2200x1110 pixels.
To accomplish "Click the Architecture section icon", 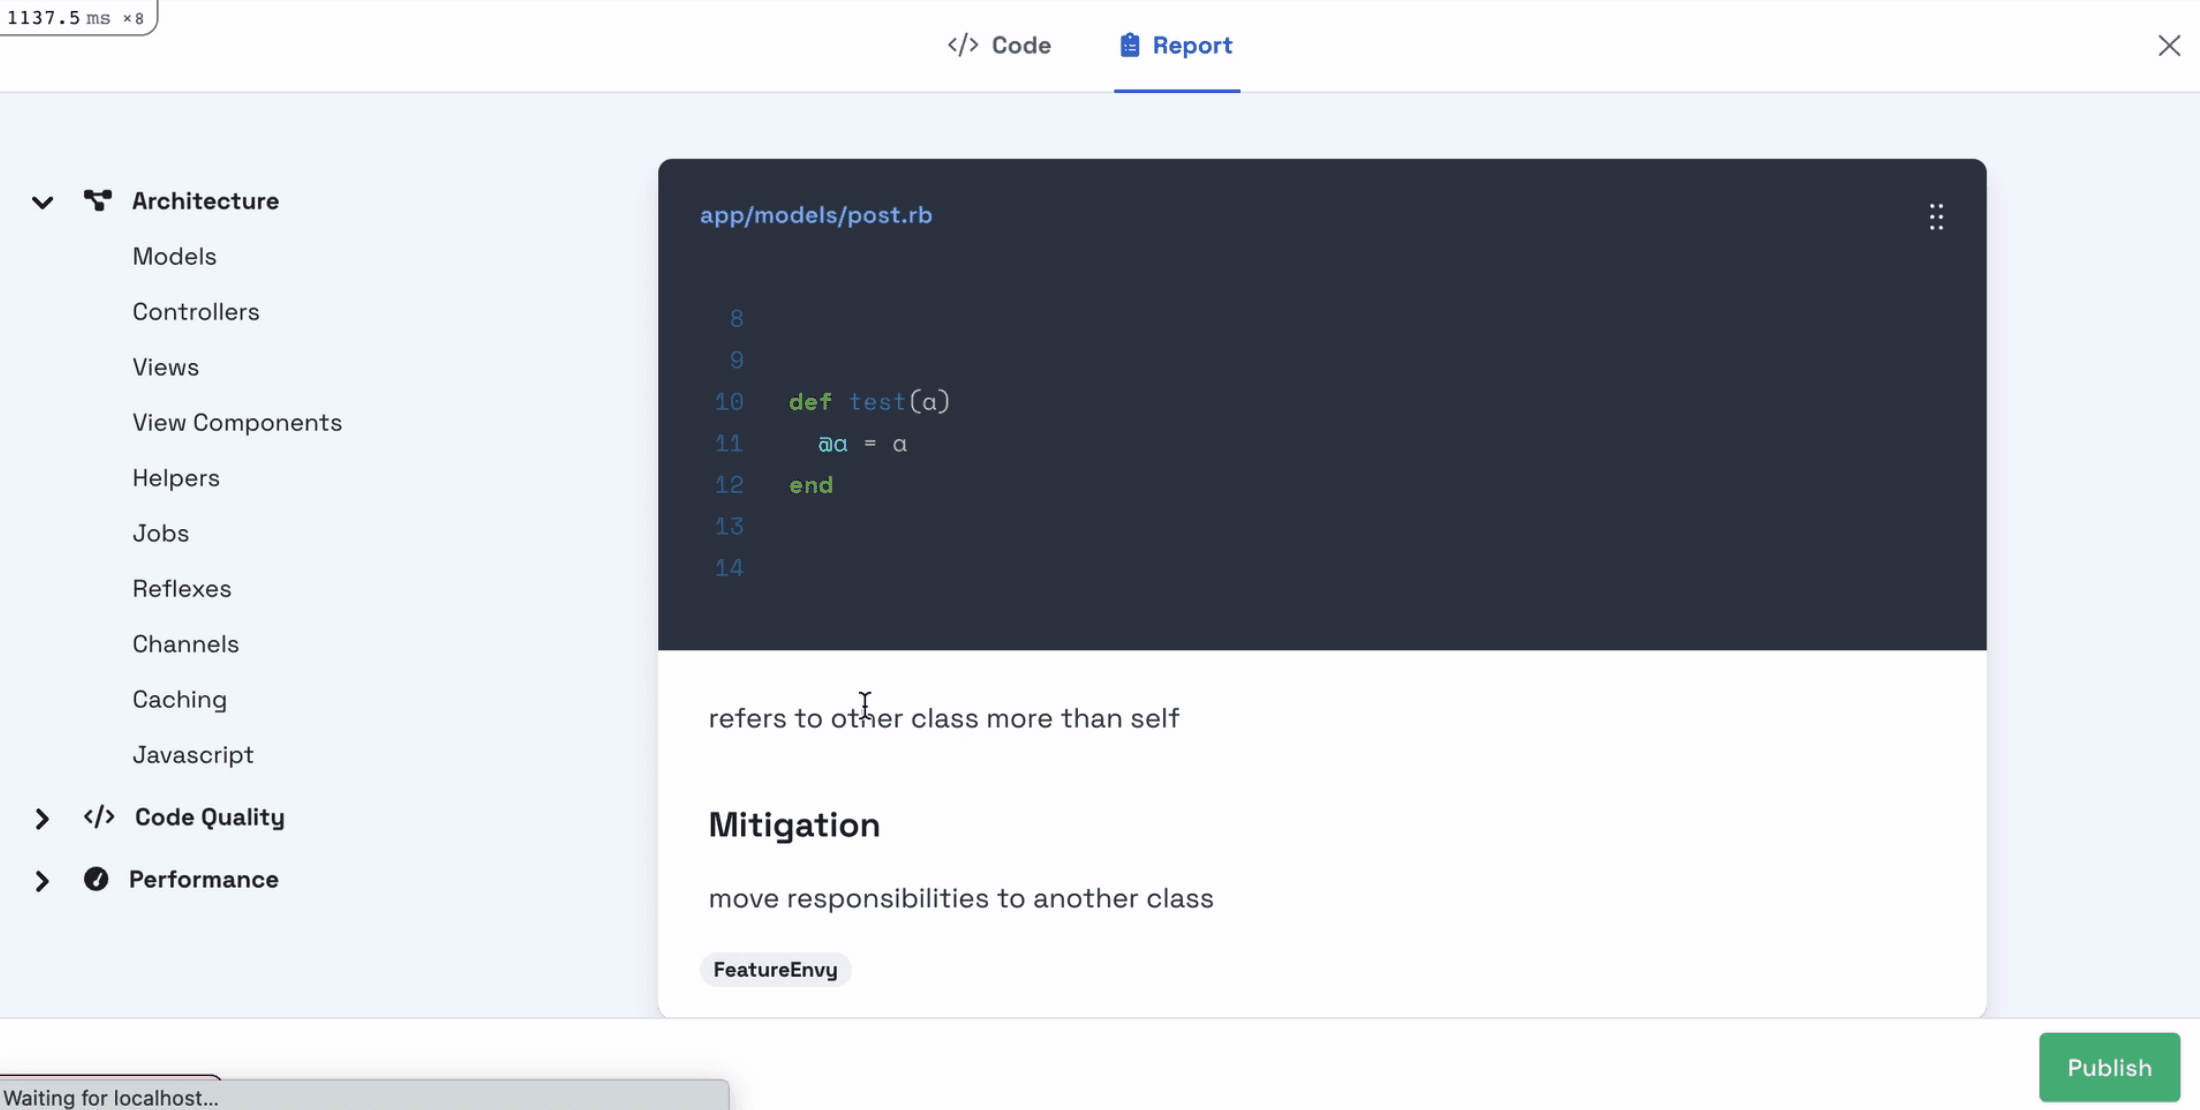I will tap(96, 200).
